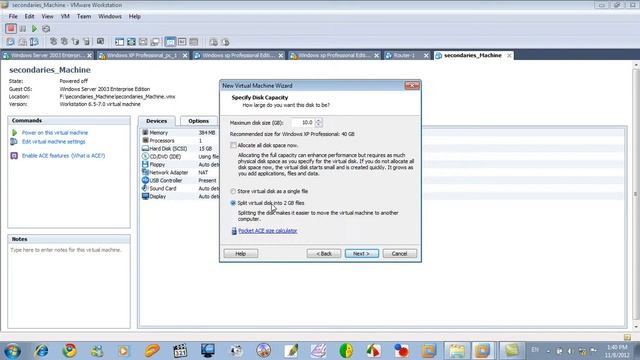The width and height of the screenshot is (640, 360).
Task: Click the highlighted Summary view toolbar icon
Action: tap(170, 42)
